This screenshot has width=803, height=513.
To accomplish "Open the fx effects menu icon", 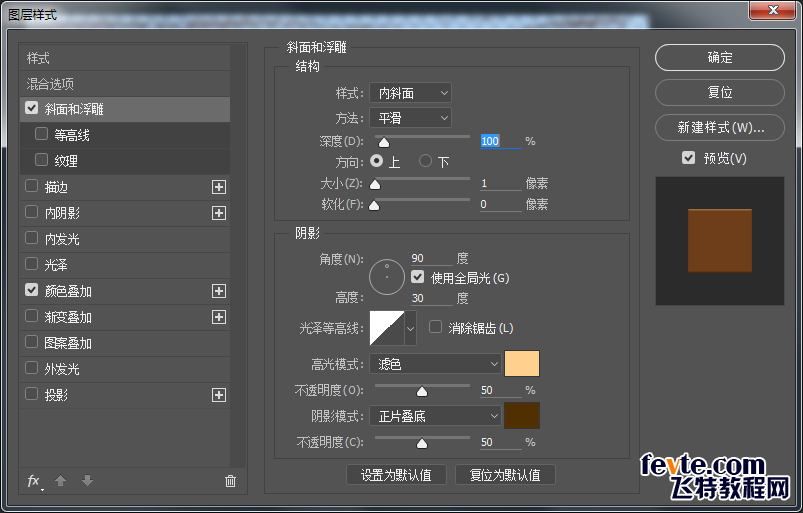I will coord(34,481).
